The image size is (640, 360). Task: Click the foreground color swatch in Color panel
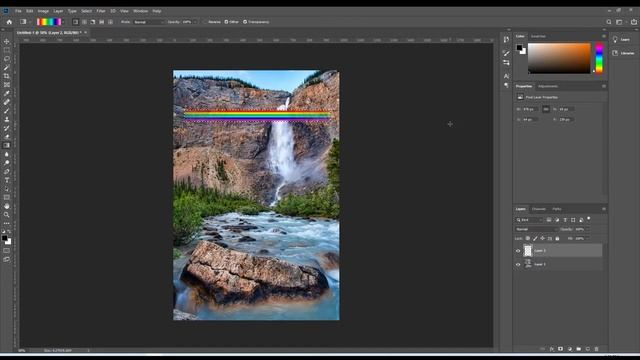tap(519, 48)
